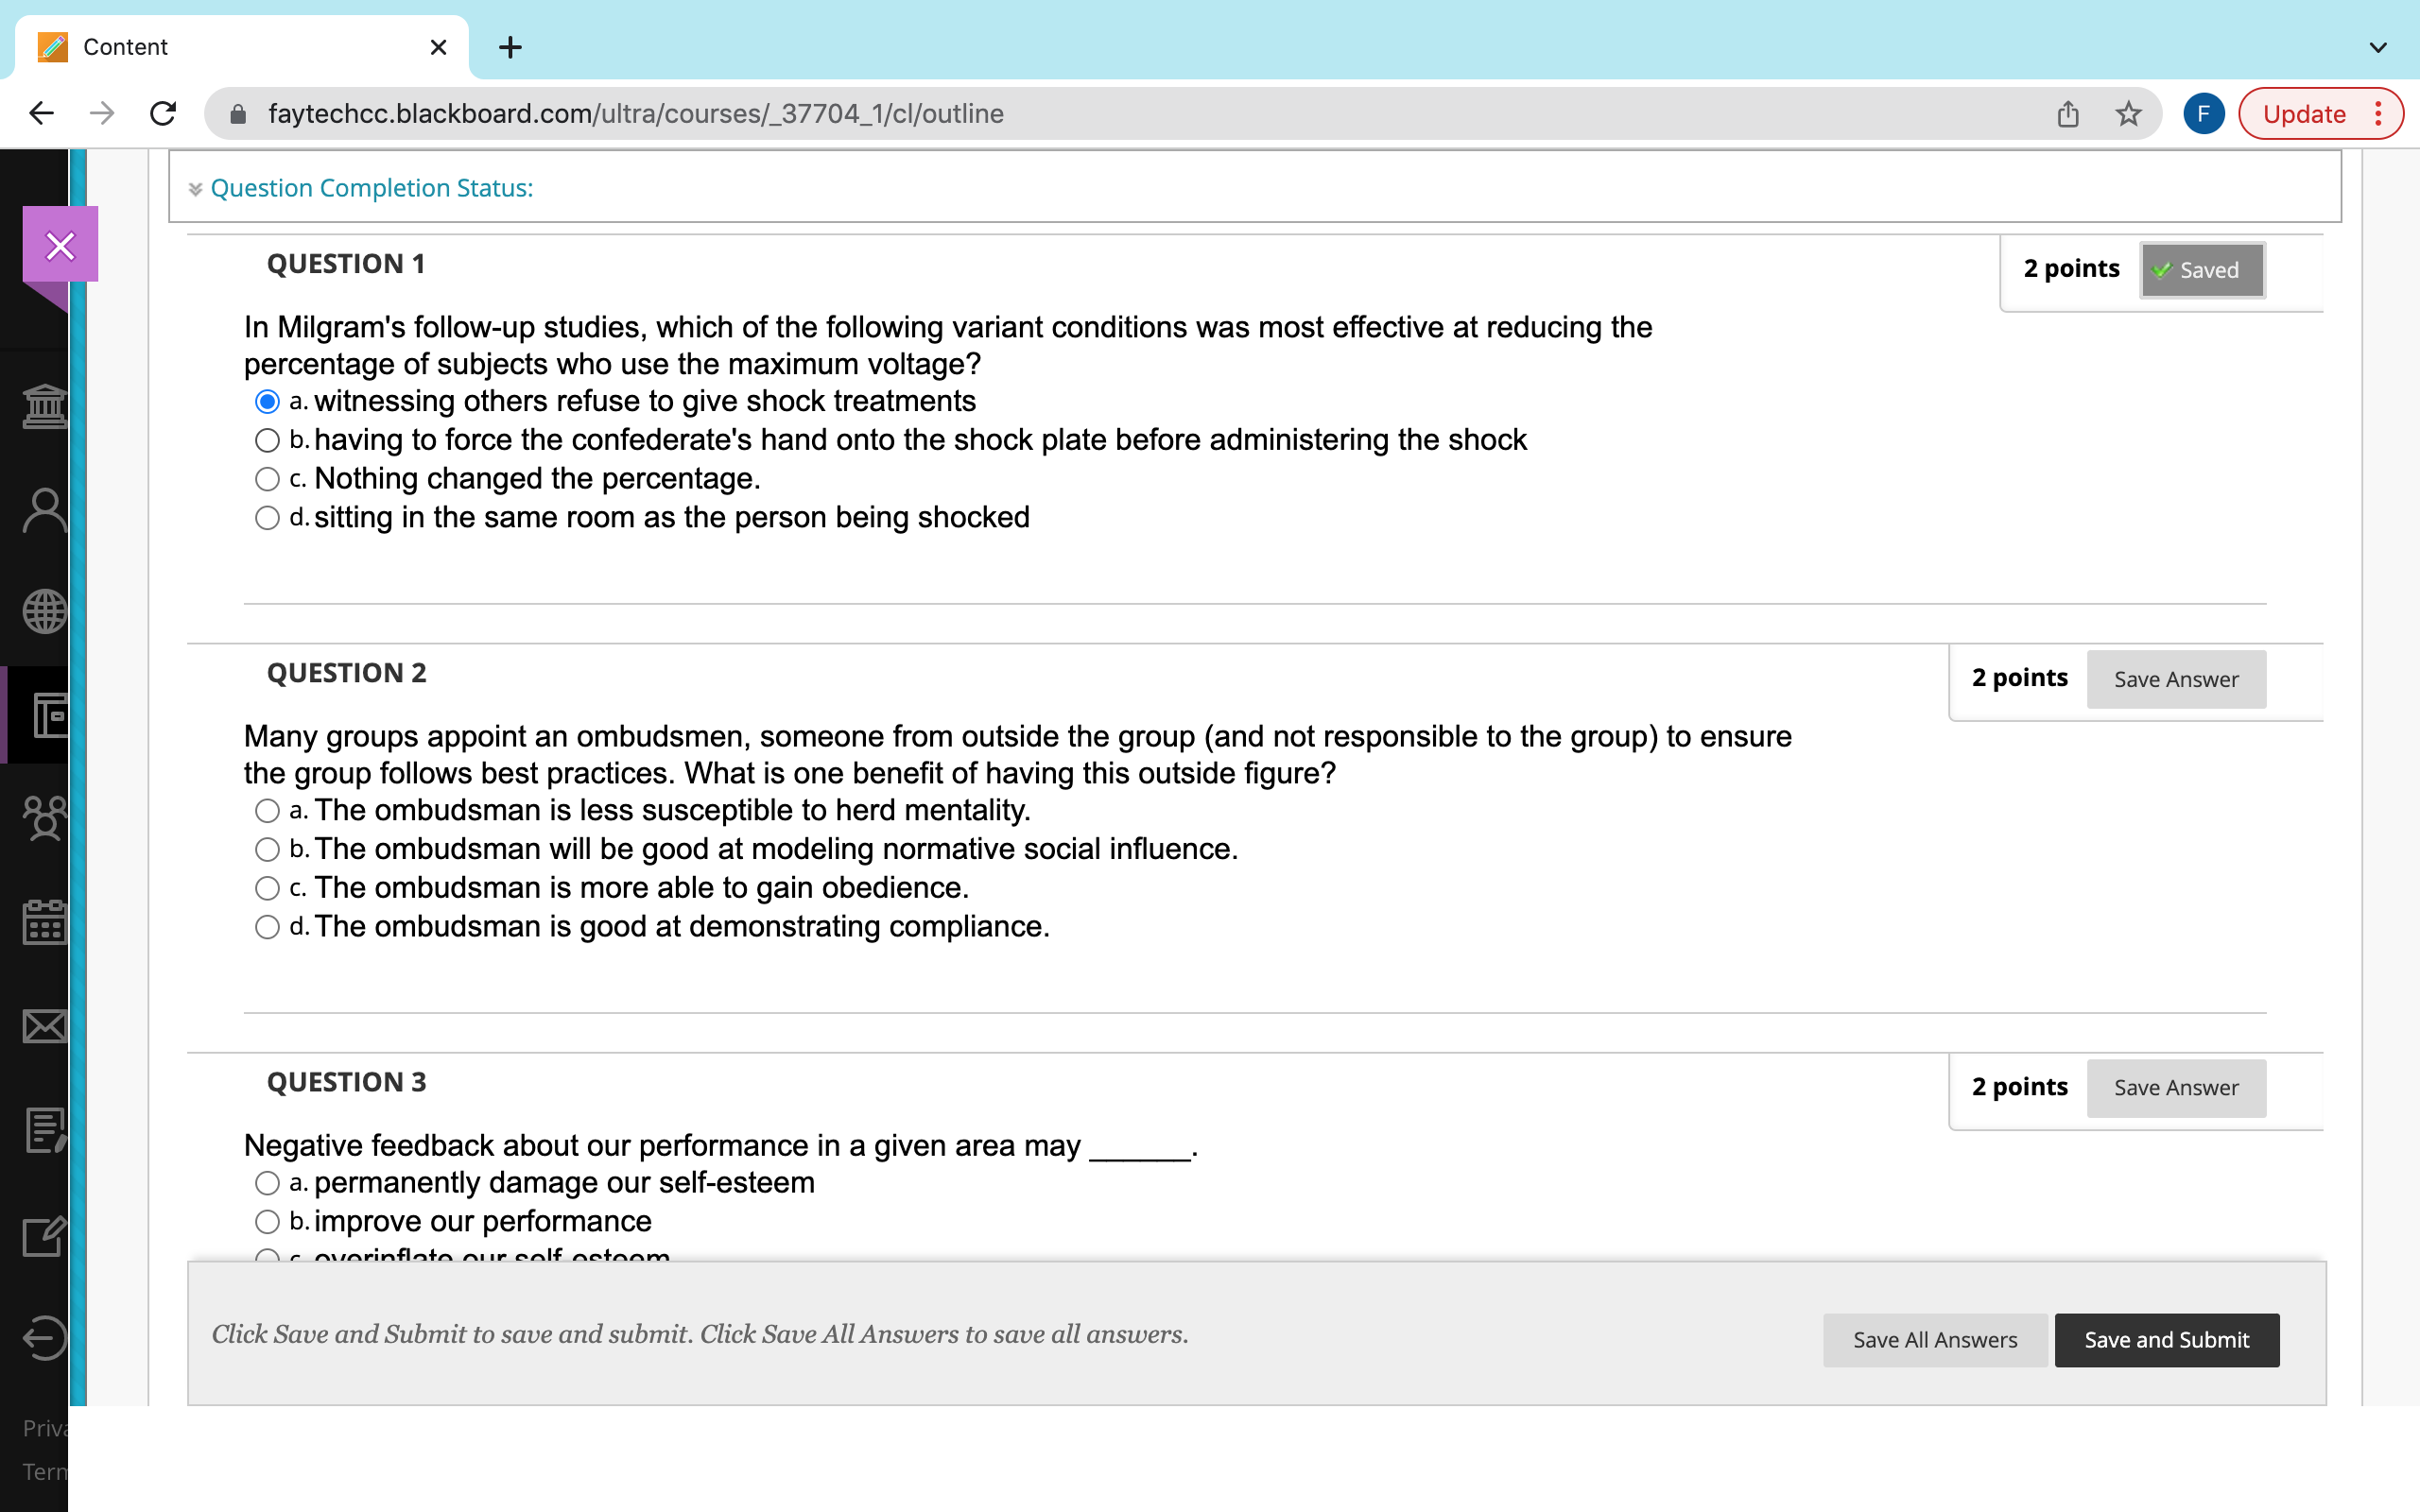Screen dimensions: 2420x1512
Task: Click Save Answer for Question 2
Action: click(x=2176, y=679)
